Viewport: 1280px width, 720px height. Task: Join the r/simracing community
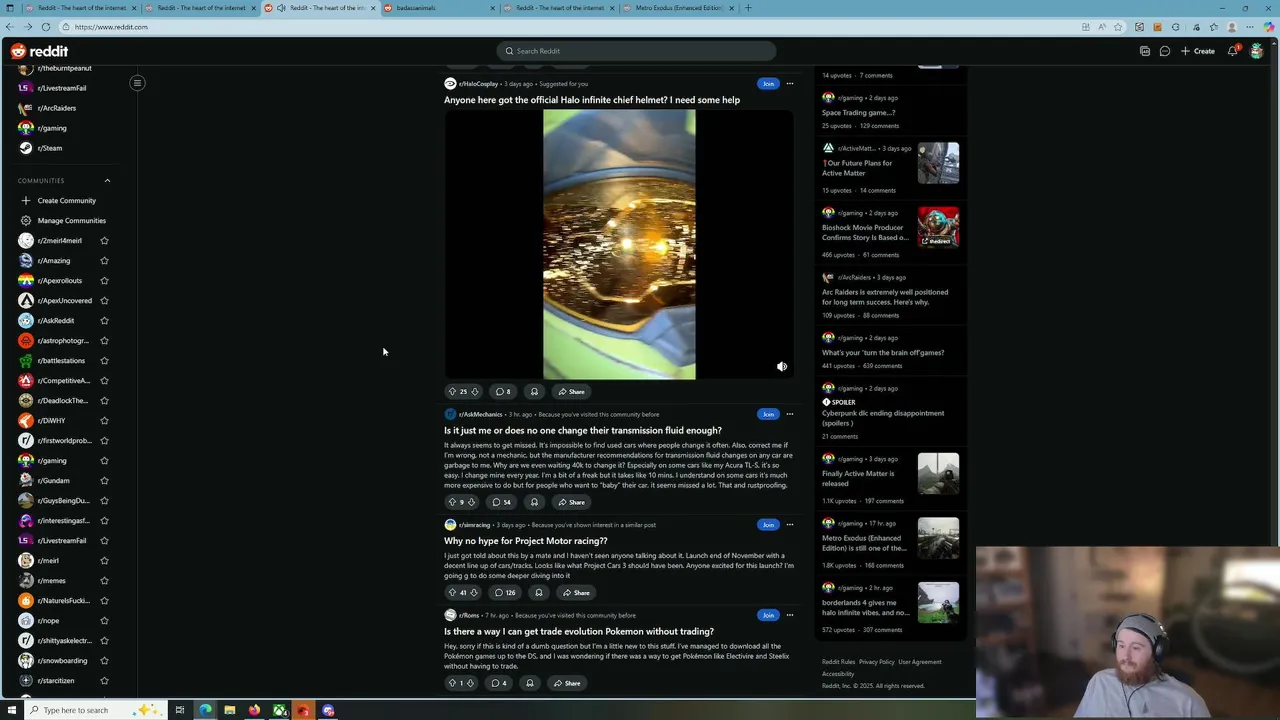[768, 525]
